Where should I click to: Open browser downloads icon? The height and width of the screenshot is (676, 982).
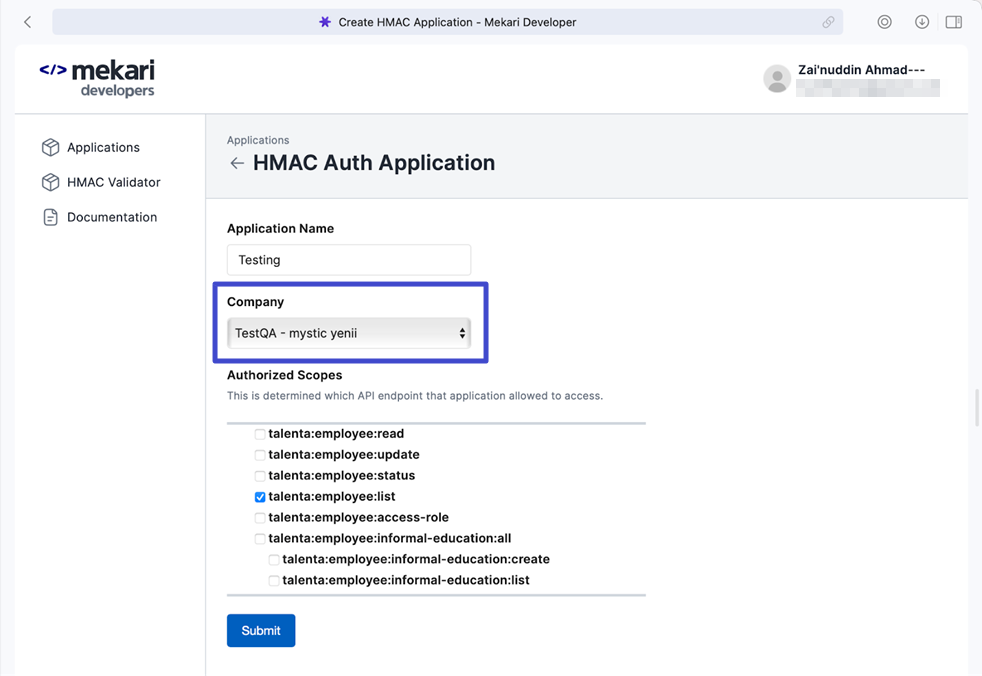pyautogui.click(x=922, y=22)
